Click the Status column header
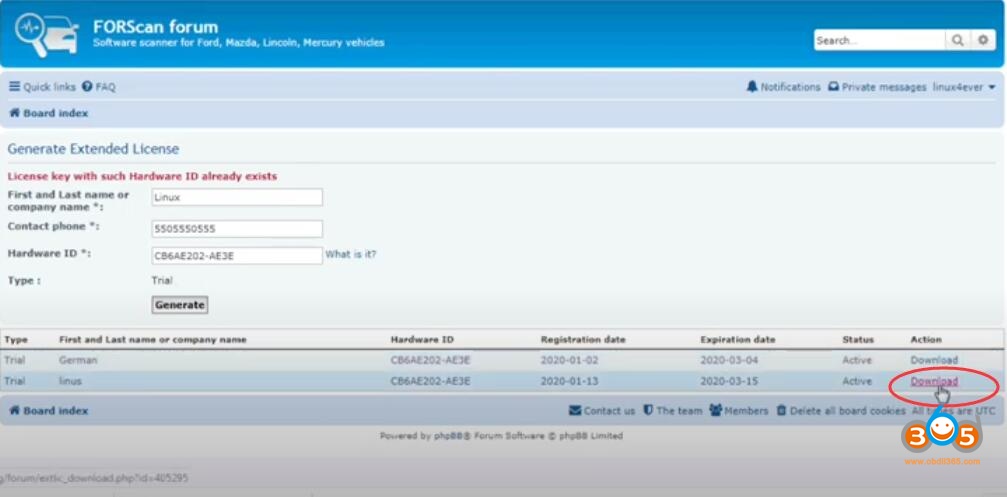 click(857, 339)
